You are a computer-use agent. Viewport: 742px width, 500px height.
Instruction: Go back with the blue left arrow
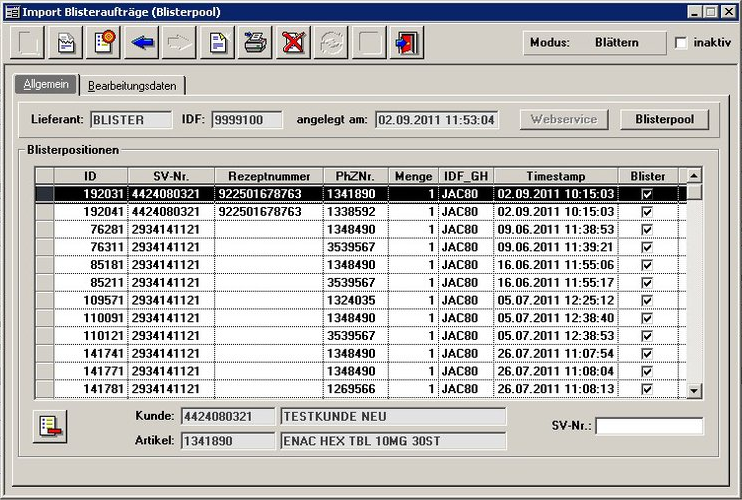coord(143,44)
